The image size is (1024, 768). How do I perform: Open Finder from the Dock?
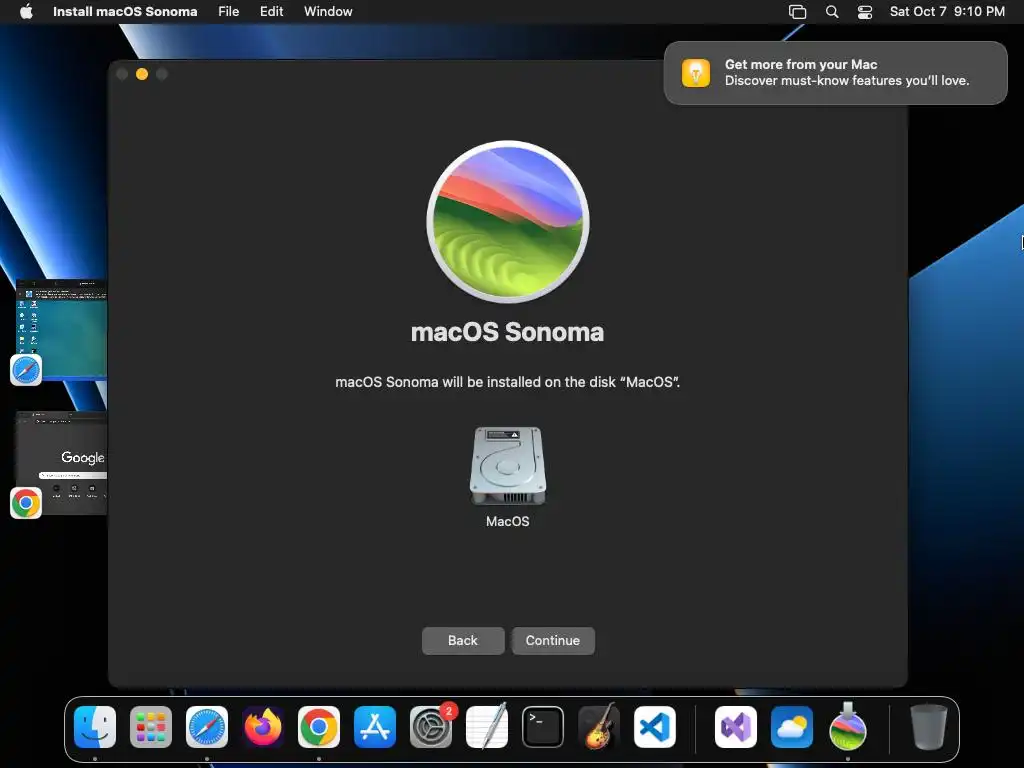[95, 727]
